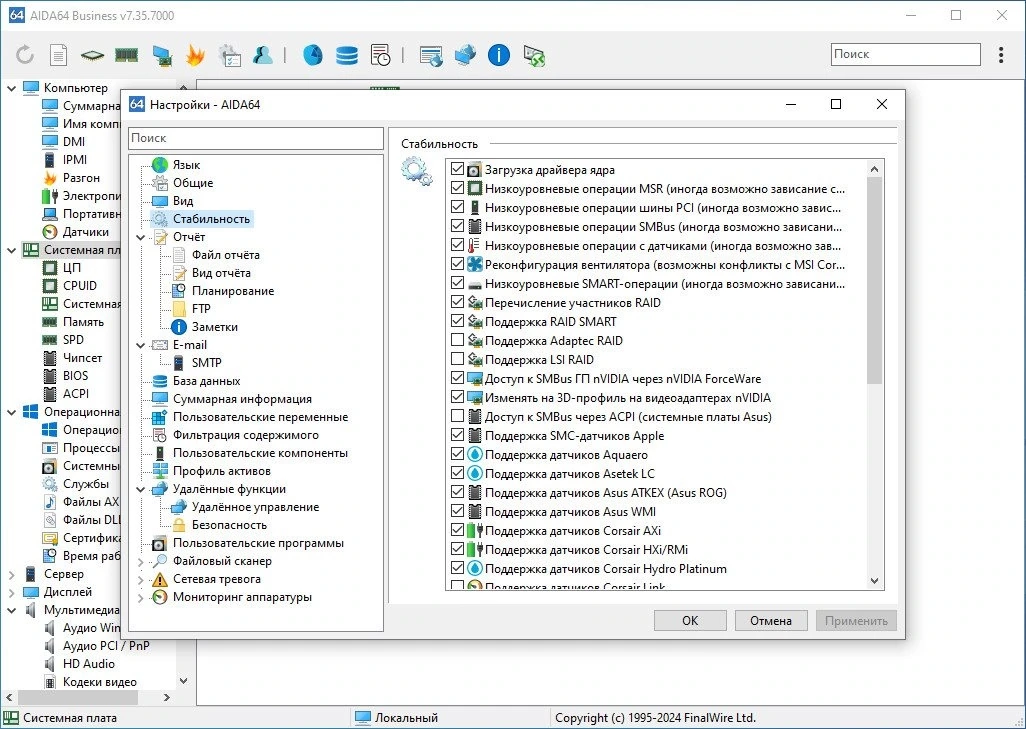The width and height of the screenshot is (1026, 729).
Task: Open FTP settings page
Action: pyautogui.click(x=201, y=309)
